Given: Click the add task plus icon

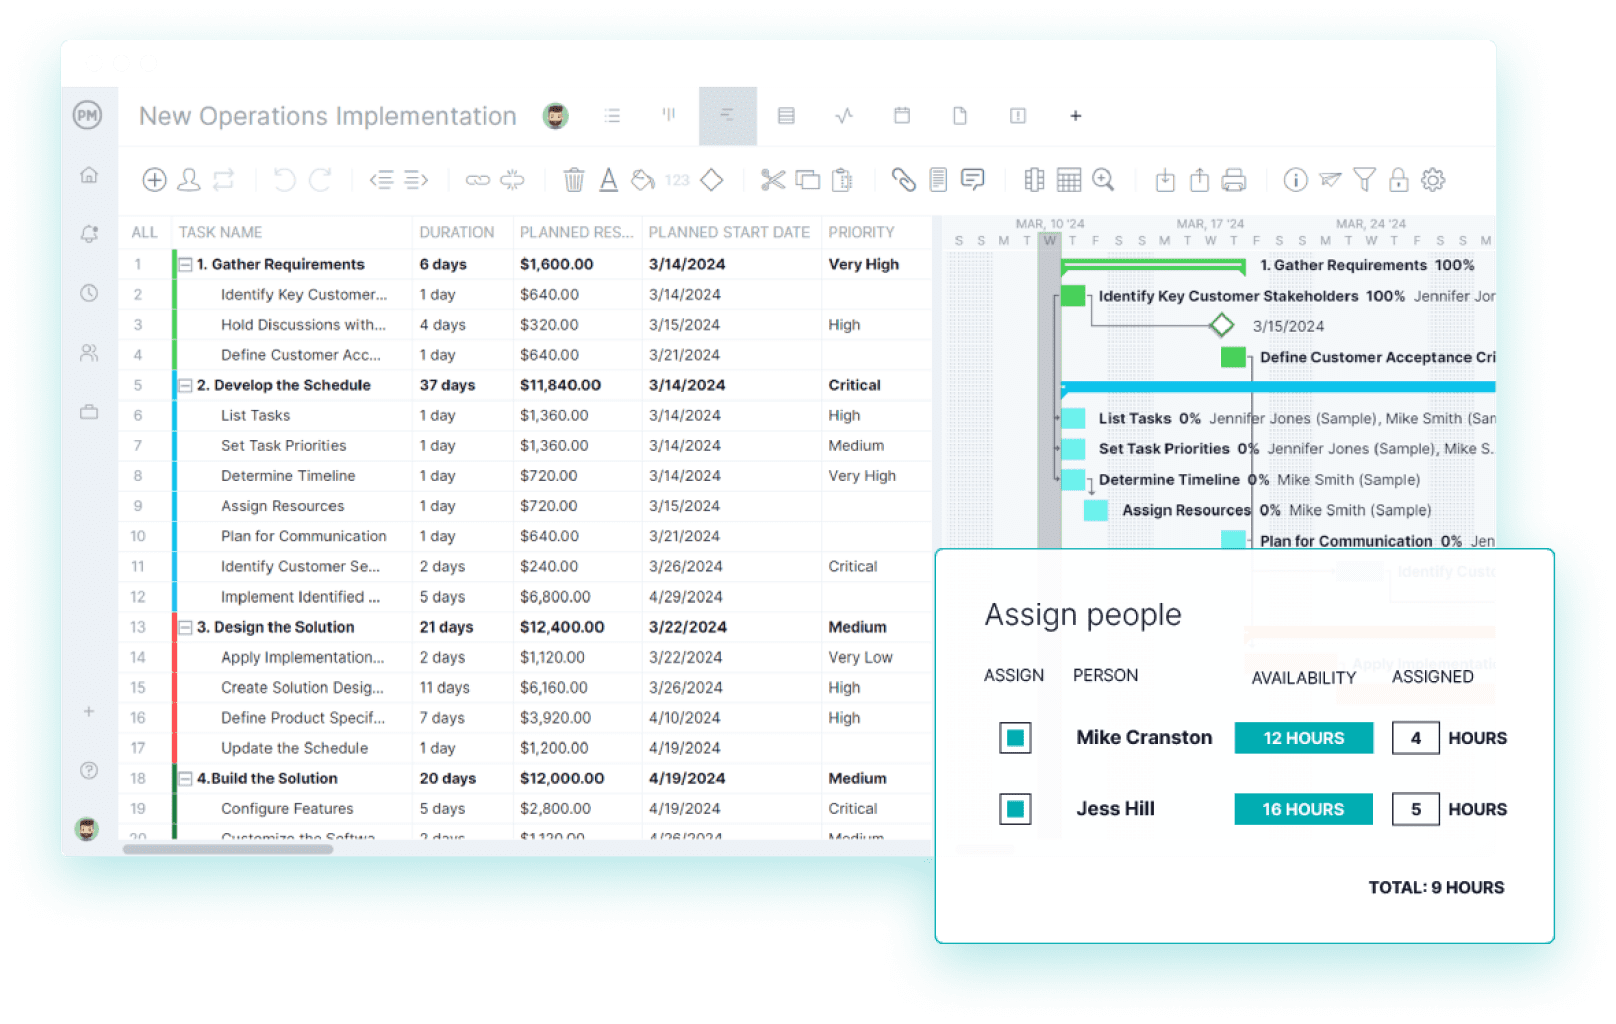Looking at the screenshot, I should pos(154,180).
